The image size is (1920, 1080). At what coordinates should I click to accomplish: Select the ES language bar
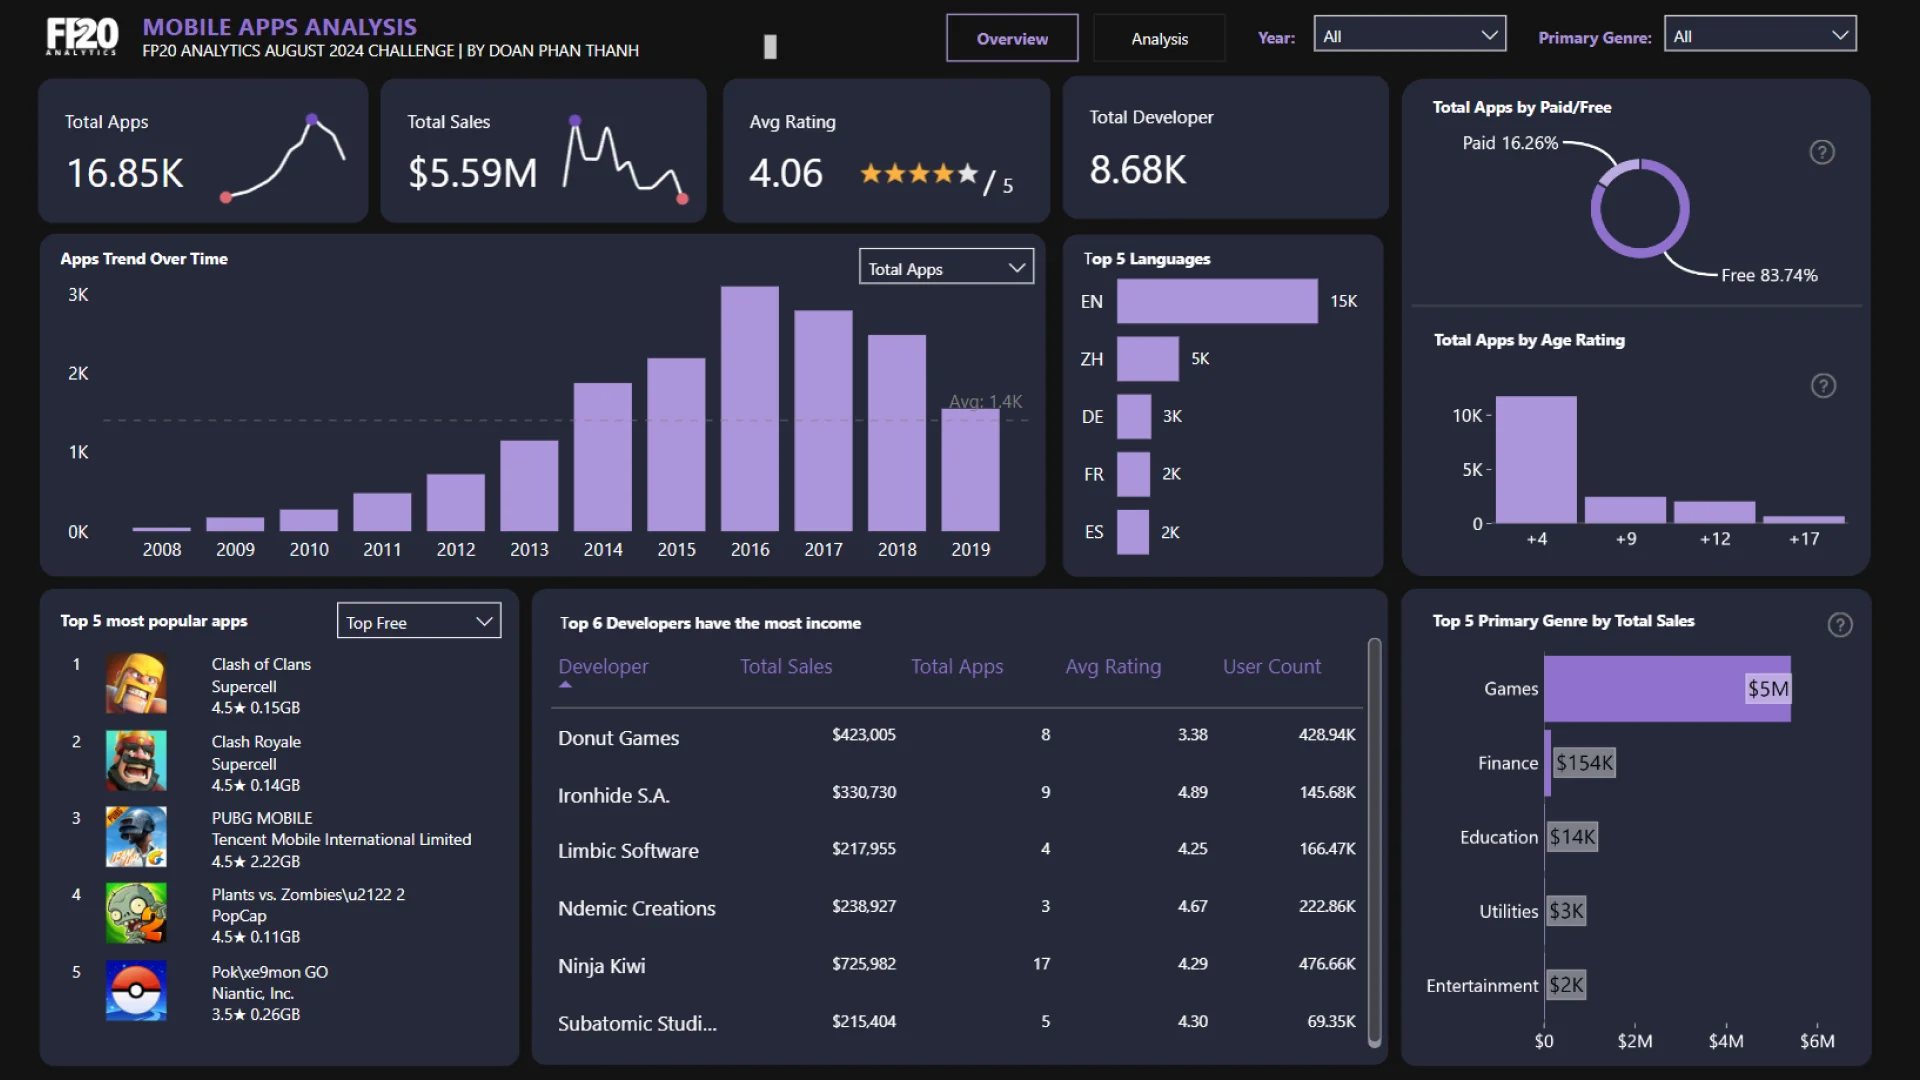click(x=1133, y=532)
